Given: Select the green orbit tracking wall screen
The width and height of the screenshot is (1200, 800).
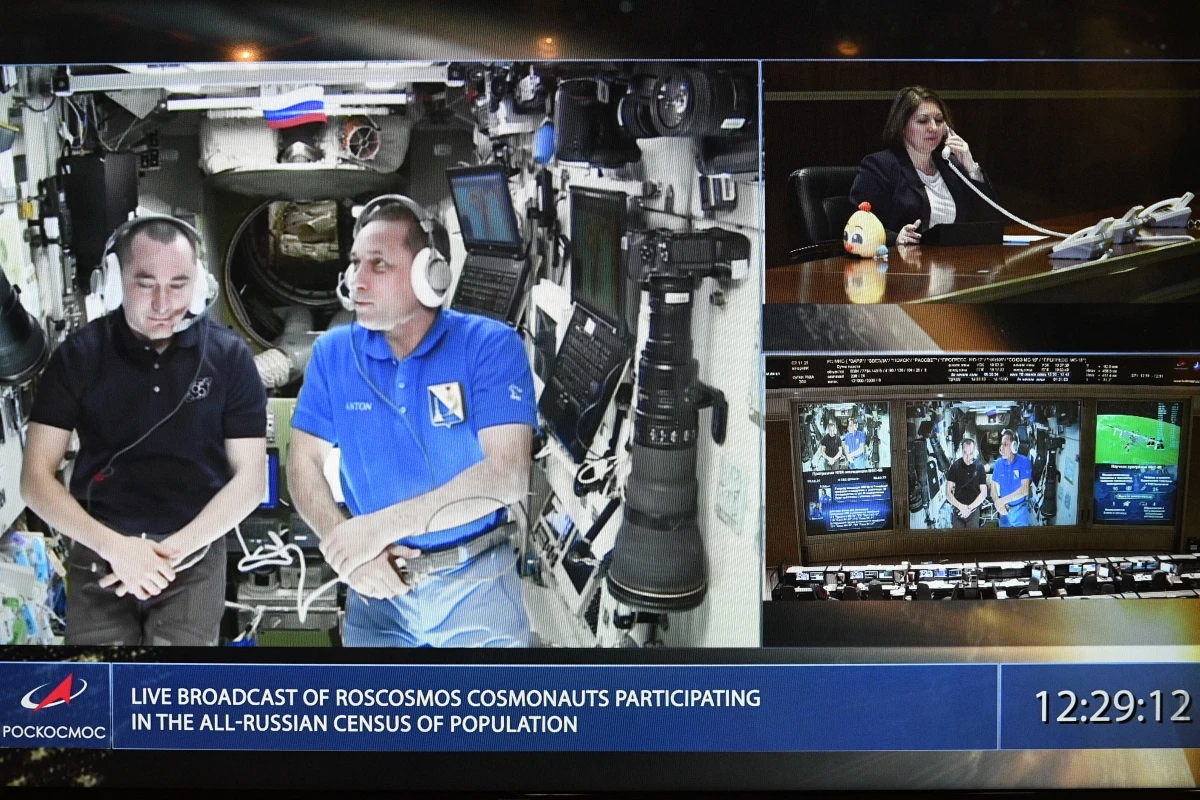Looking at the screenshot, I should click(x=1137, y=460).
